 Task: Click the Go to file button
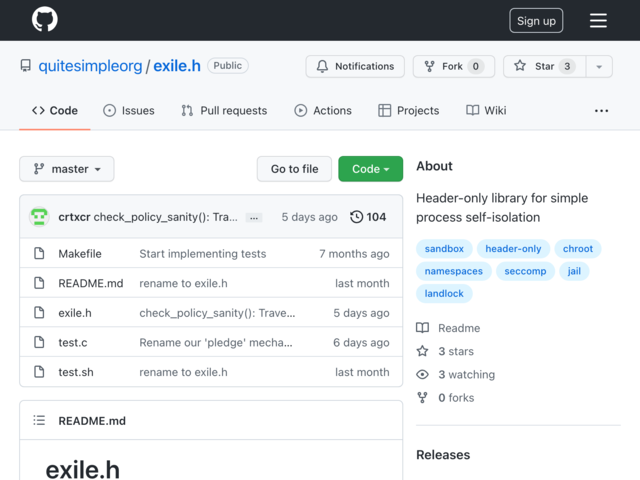click(294, 169)
